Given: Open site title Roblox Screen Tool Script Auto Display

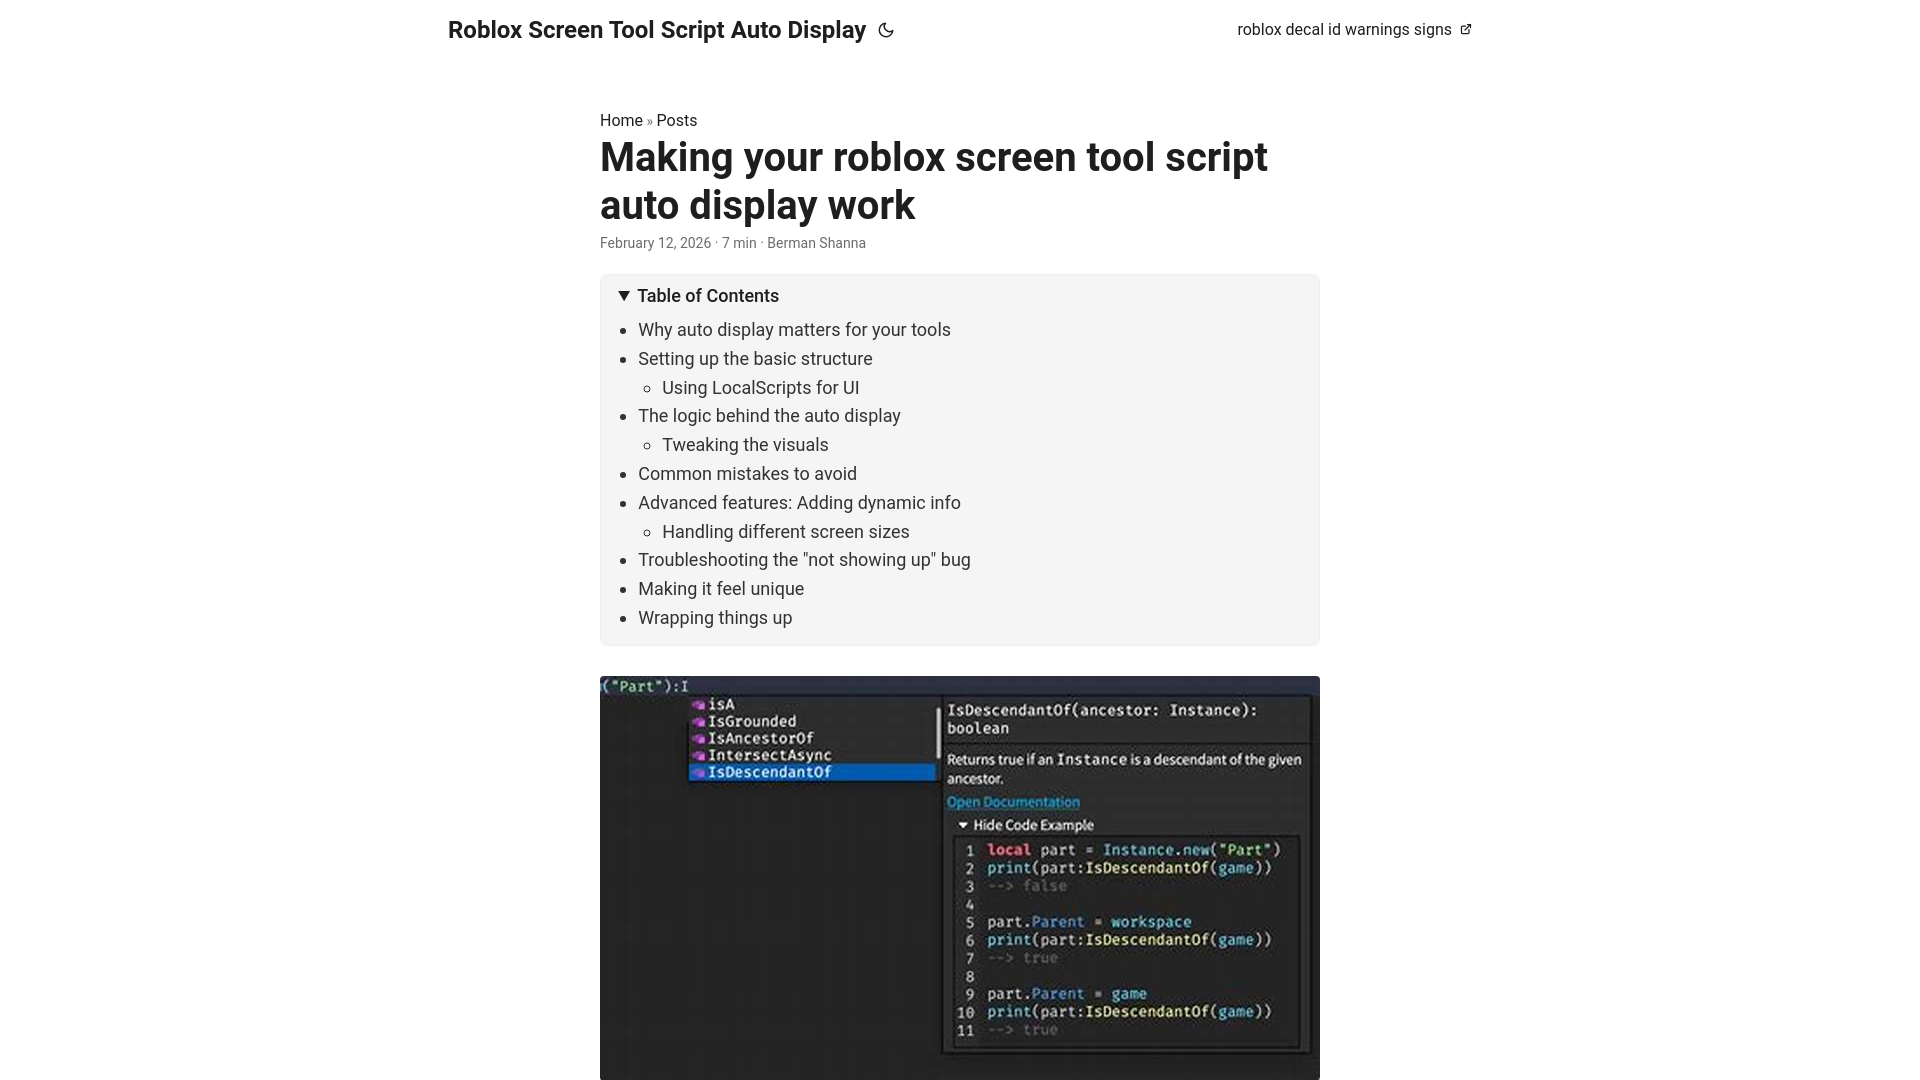Looking at the screenshot, I should pyautogui.click(x=657, y=30).
